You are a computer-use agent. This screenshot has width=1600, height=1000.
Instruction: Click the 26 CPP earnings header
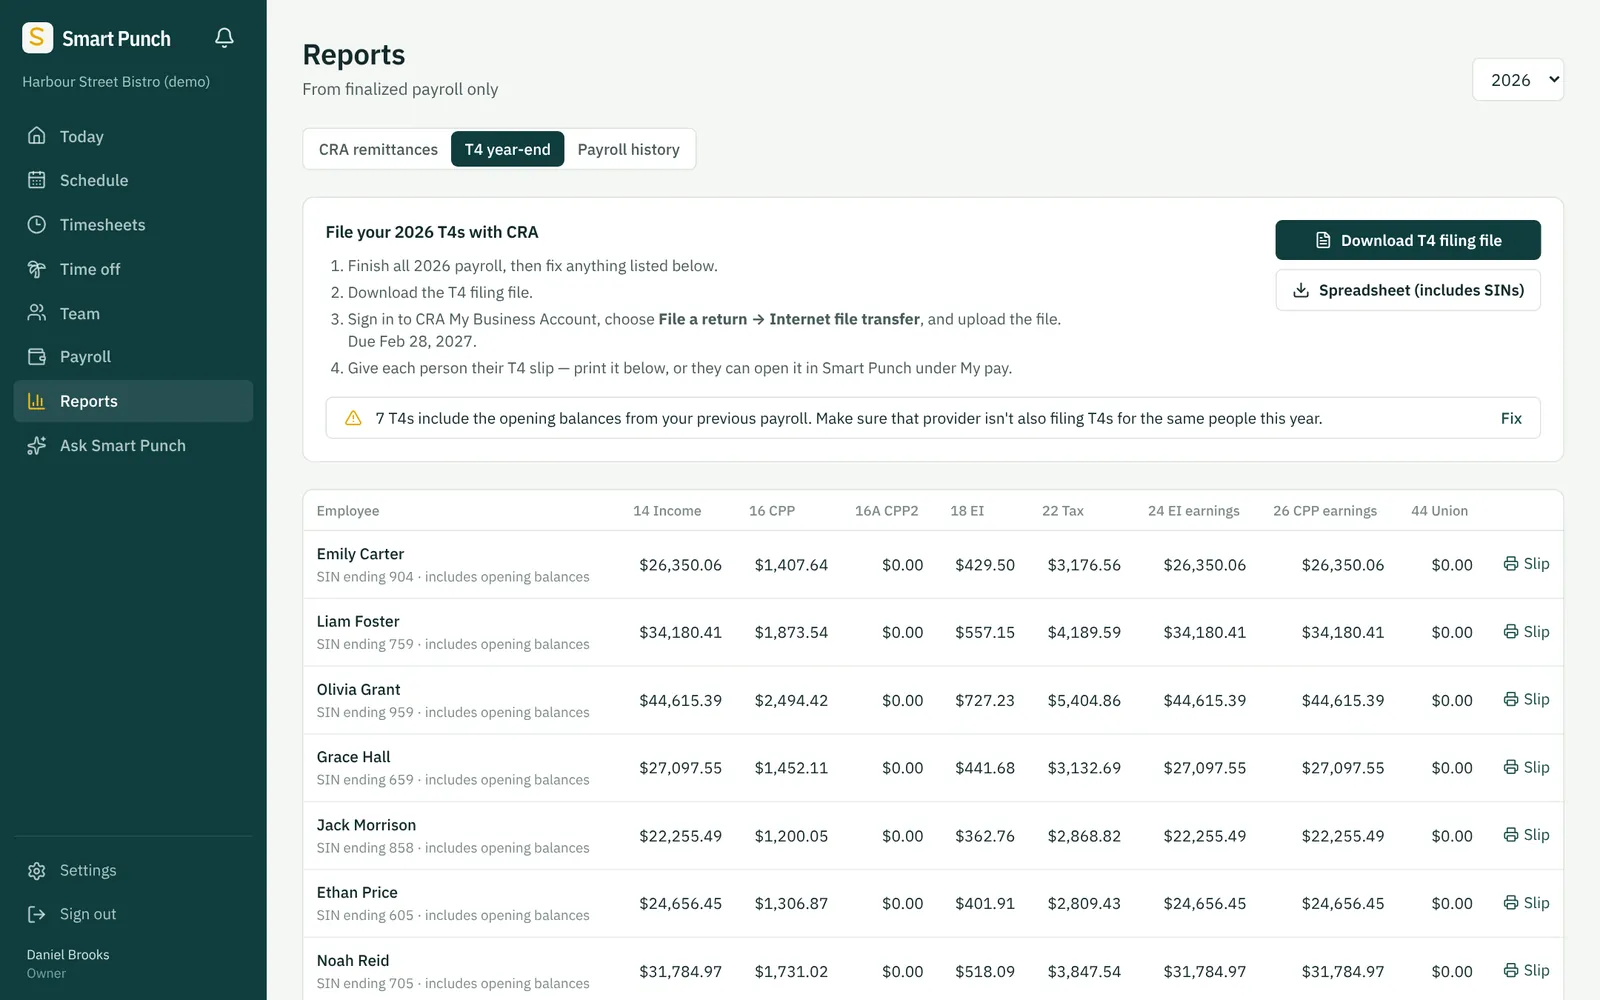coord(1325,511)
